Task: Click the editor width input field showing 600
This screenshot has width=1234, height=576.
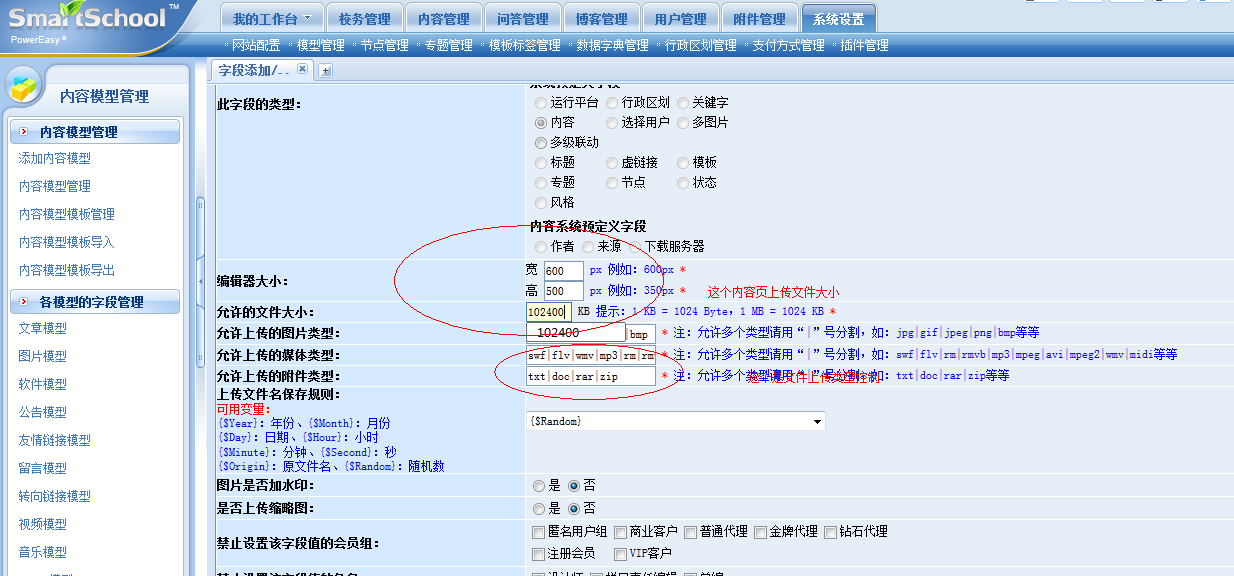Action: point(563,271)
